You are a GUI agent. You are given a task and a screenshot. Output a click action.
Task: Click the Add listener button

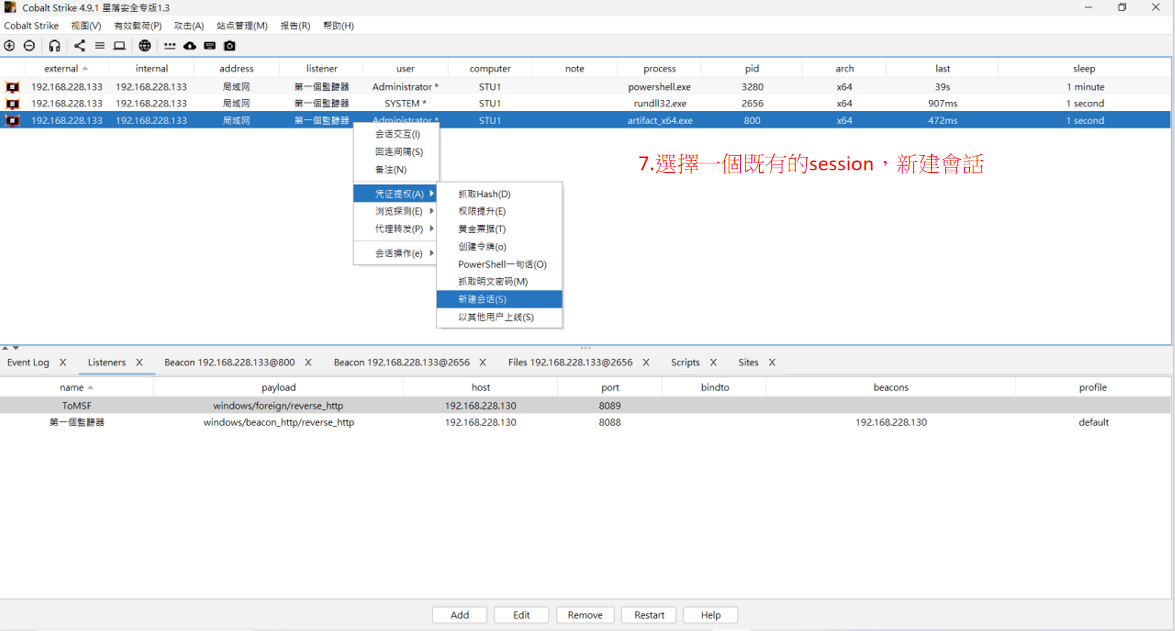click(459, 615)
